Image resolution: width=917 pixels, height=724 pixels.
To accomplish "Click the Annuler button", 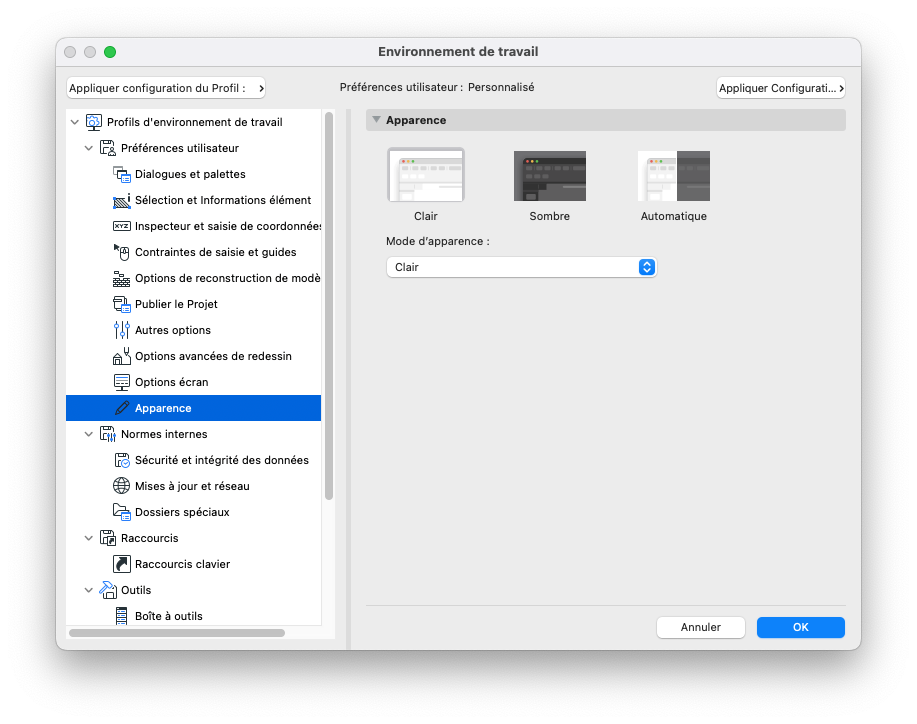I will coord(701,628).
